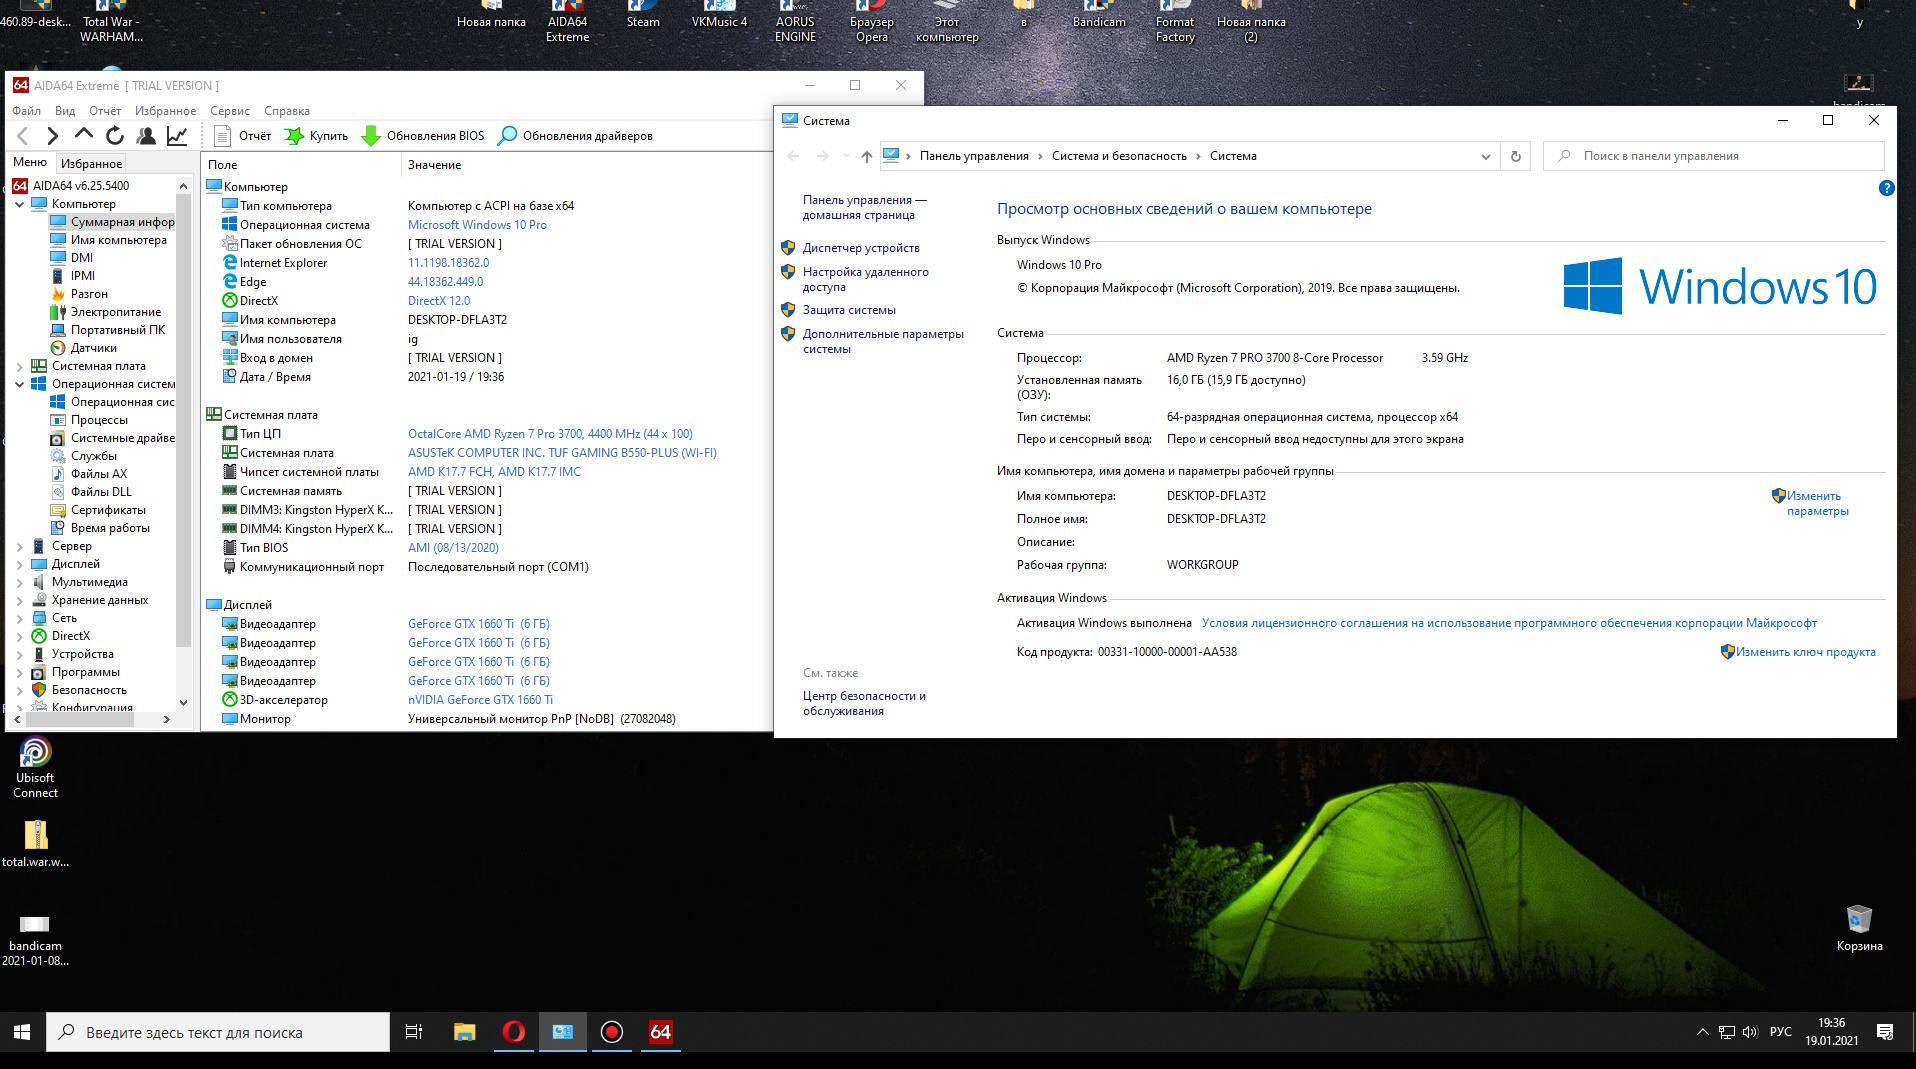Click Изменить ключ продукта link
This screenshot has width=1916, height=1069.
coord(1805,652)
